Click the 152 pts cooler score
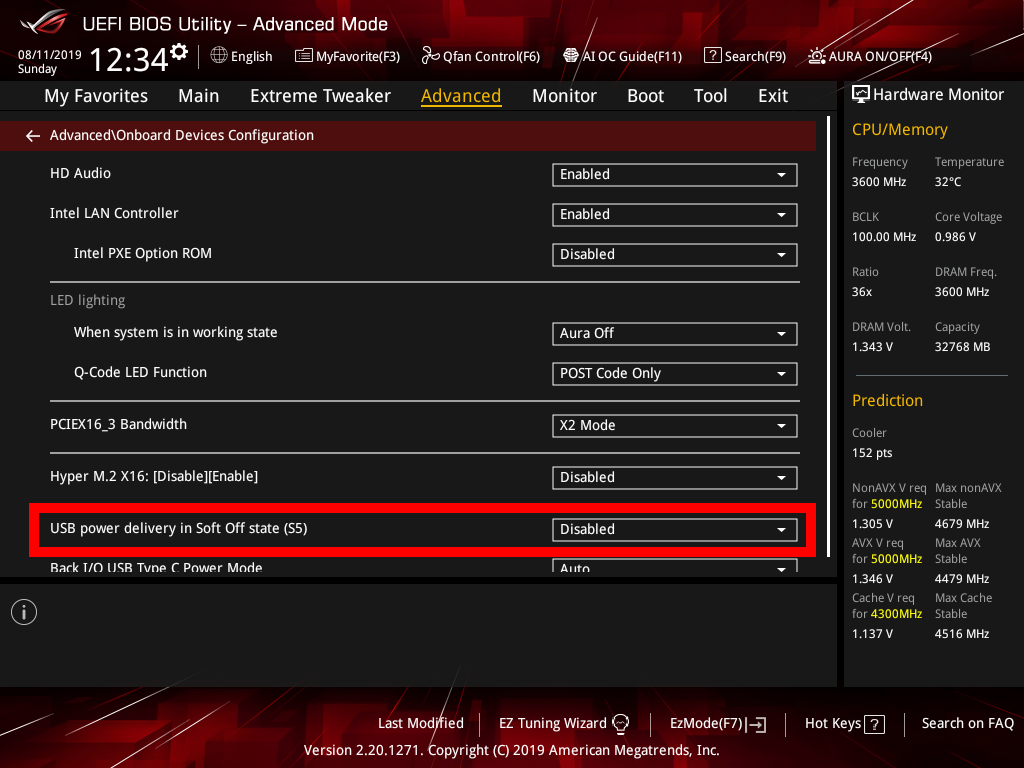This screenshot has height=768, width=1024. click(x=872, y=453)
